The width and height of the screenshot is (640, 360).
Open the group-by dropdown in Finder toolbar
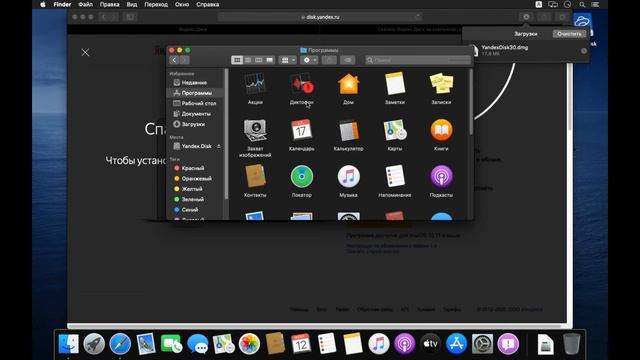point(288,60)
